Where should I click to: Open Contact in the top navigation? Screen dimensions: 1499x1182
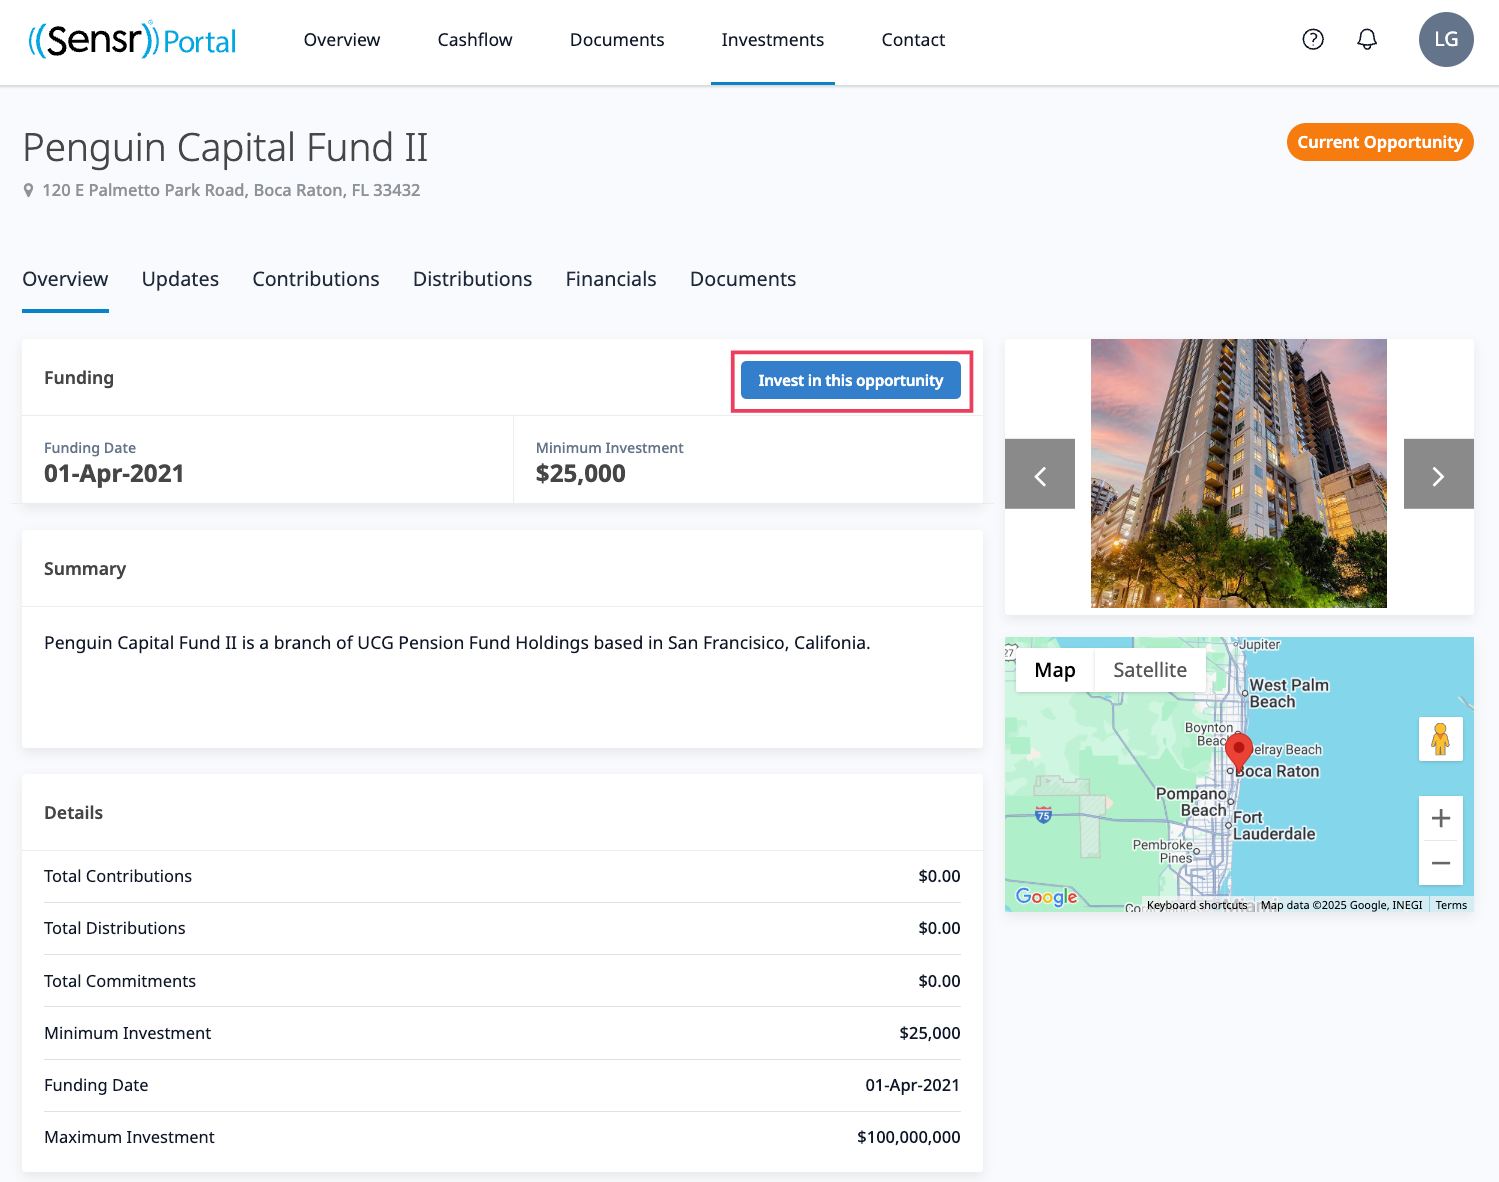pos(913,40)
